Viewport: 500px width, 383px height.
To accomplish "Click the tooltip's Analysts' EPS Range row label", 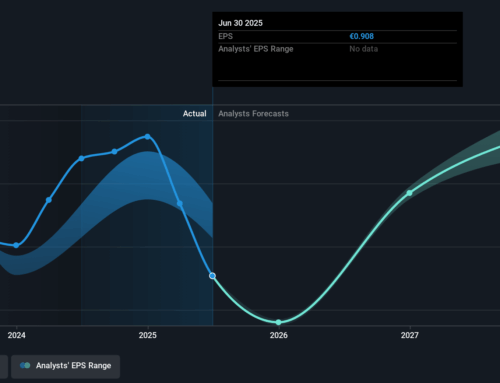I will tap(256, 49).
